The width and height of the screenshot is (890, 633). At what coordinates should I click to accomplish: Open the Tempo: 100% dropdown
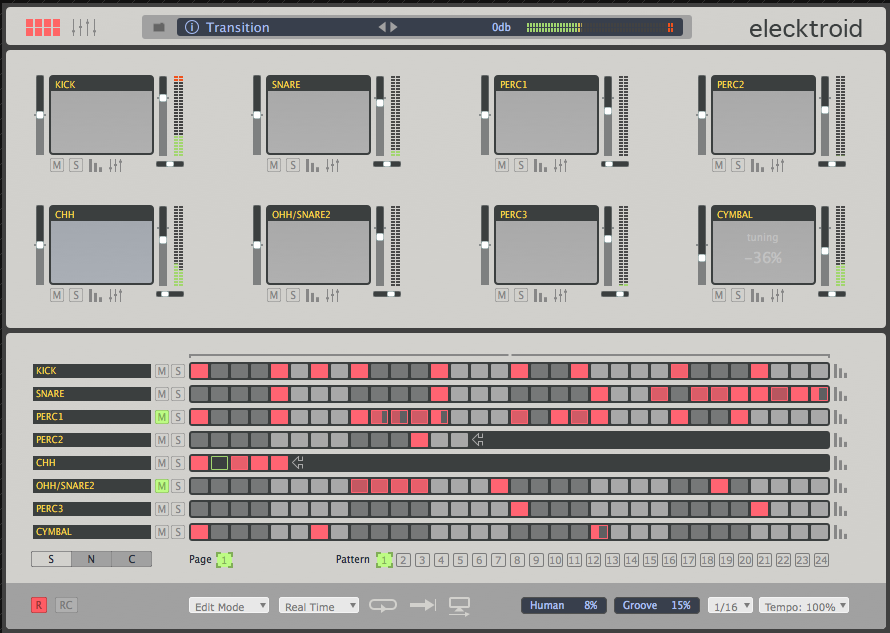(x=804, y=606)
